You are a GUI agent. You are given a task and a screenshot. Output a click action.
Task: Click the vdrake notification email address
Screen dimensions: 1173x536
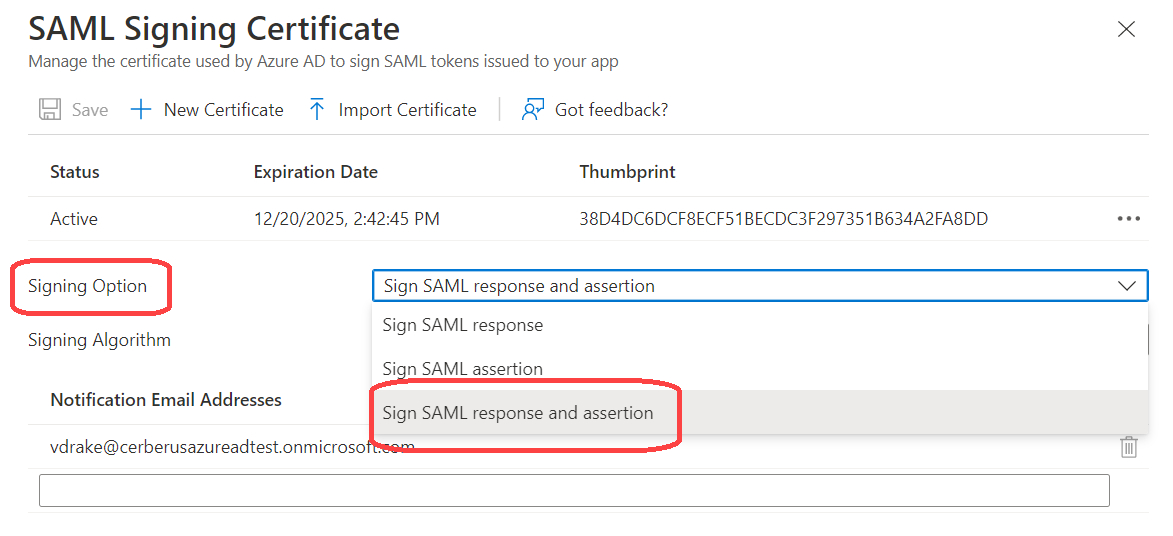coord(232,447)
